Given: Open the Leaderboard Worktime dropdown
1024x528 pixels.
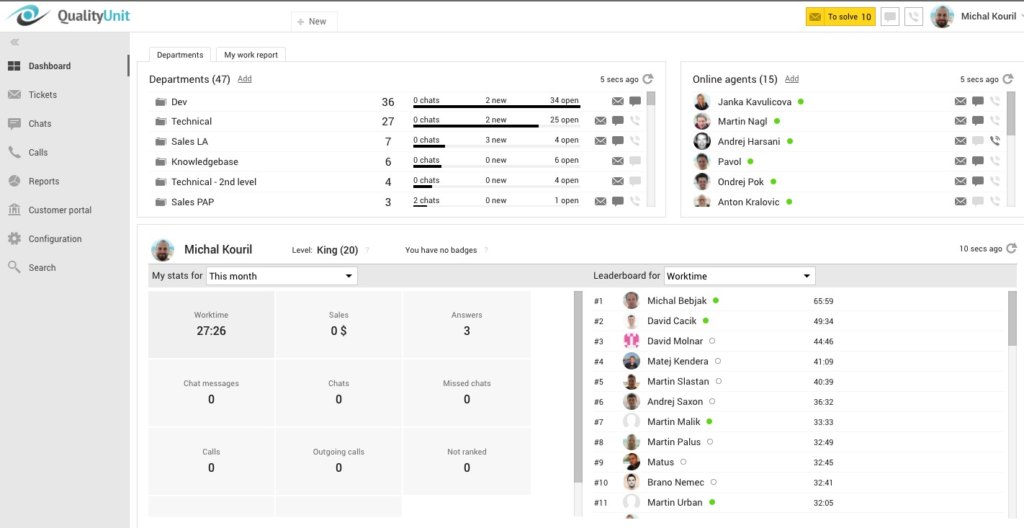Looking at the screenshot, I should point(739,276).
